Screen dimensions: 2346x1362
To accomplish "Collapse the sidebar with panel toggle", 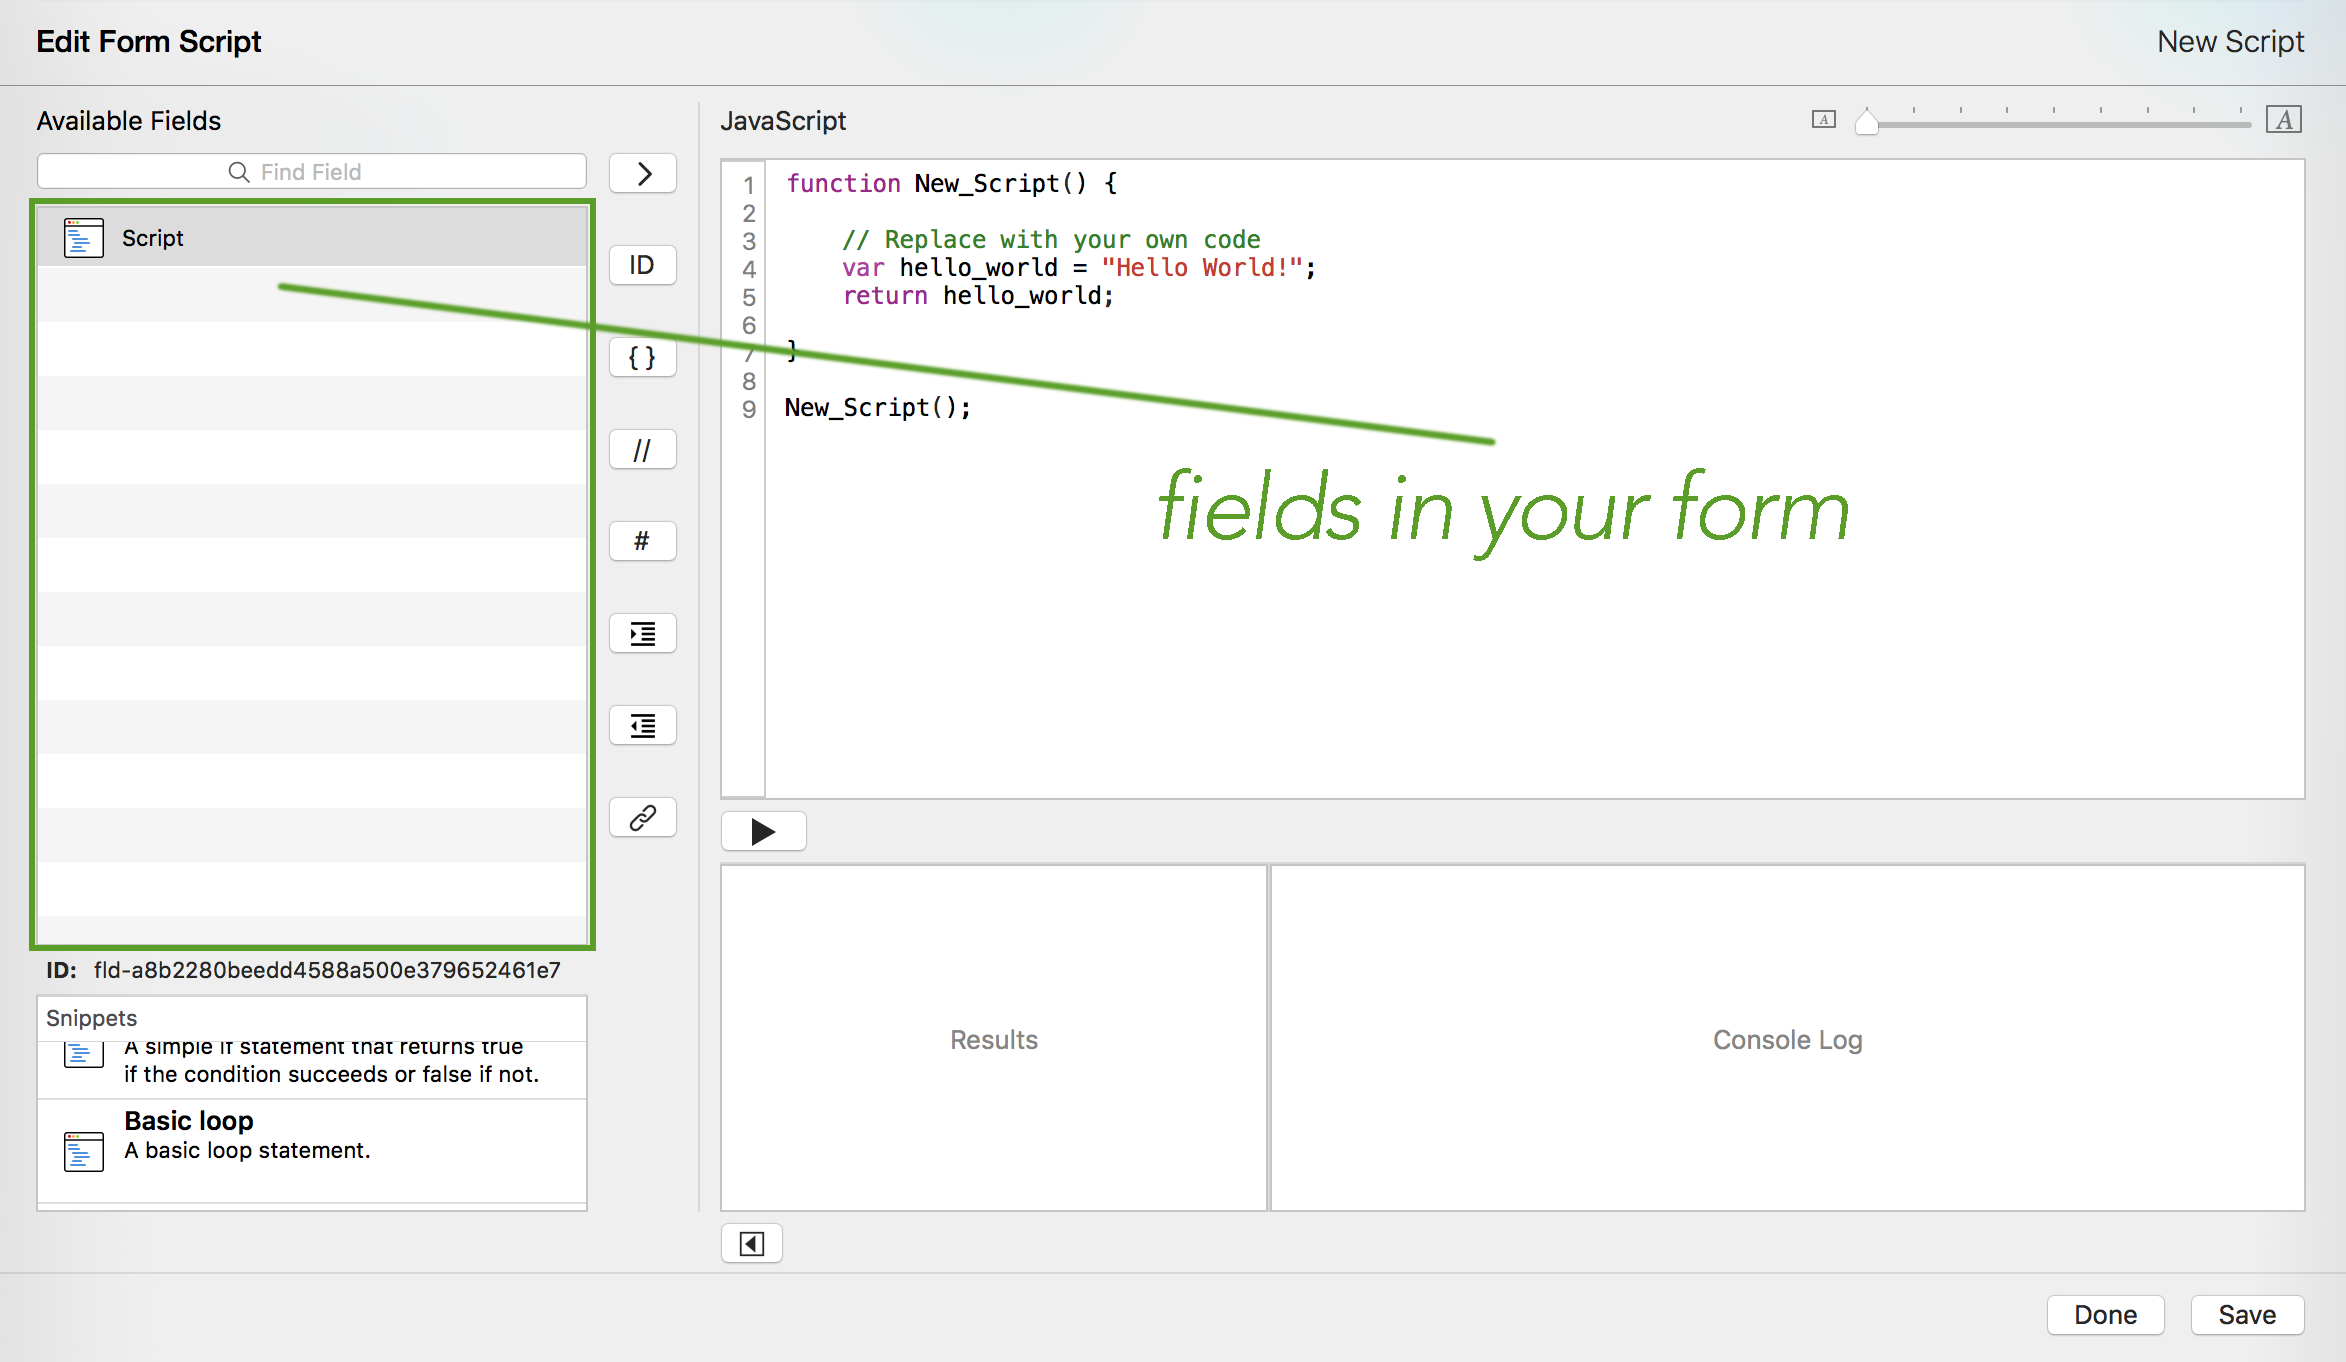I will [751, 1244].
